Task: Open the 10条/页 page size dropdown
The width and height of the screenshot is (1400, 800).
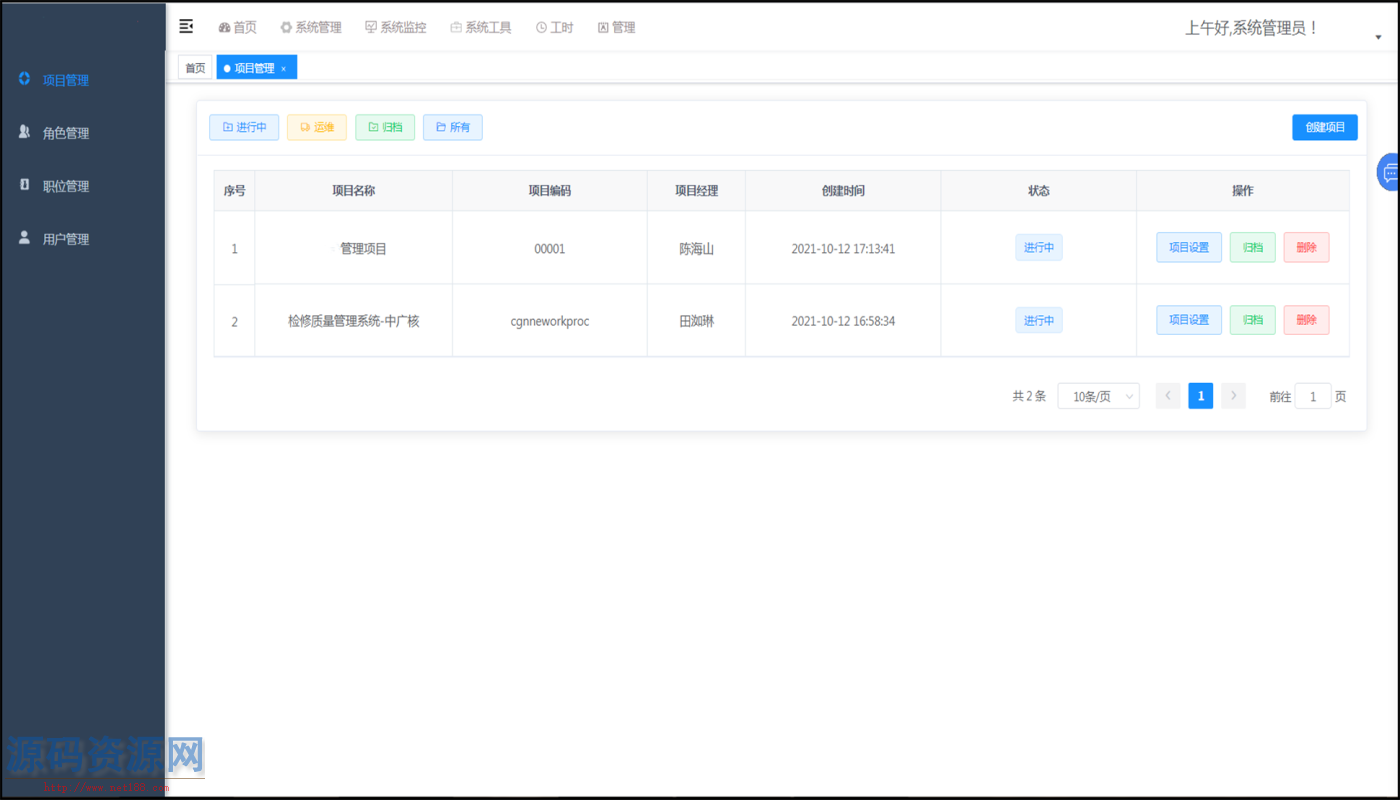Action: [x=1098, y=396]
